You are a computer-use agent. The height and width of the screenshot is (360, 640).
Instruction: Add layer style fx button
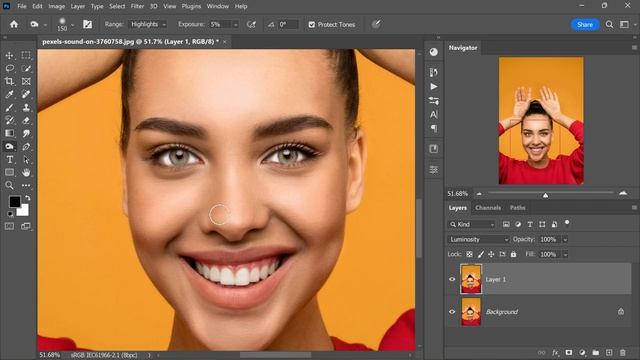[555, 352]
